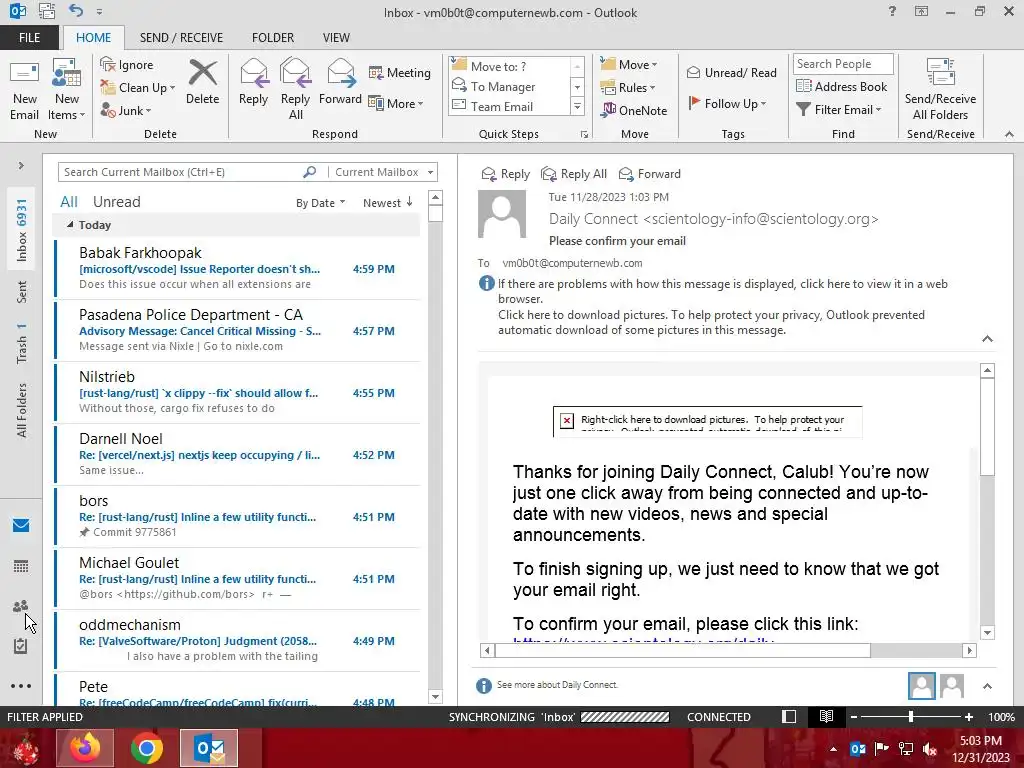Click Reply All in the ribbon
Image resolution: width=1024 pixels, height=768 pixels.
click(x=295, y=90)
